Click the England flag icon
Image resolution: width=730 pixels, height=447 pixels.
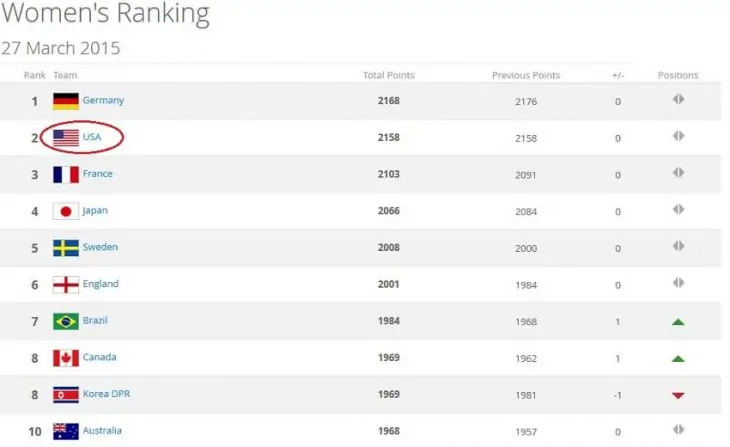click(x=66, y=284)
